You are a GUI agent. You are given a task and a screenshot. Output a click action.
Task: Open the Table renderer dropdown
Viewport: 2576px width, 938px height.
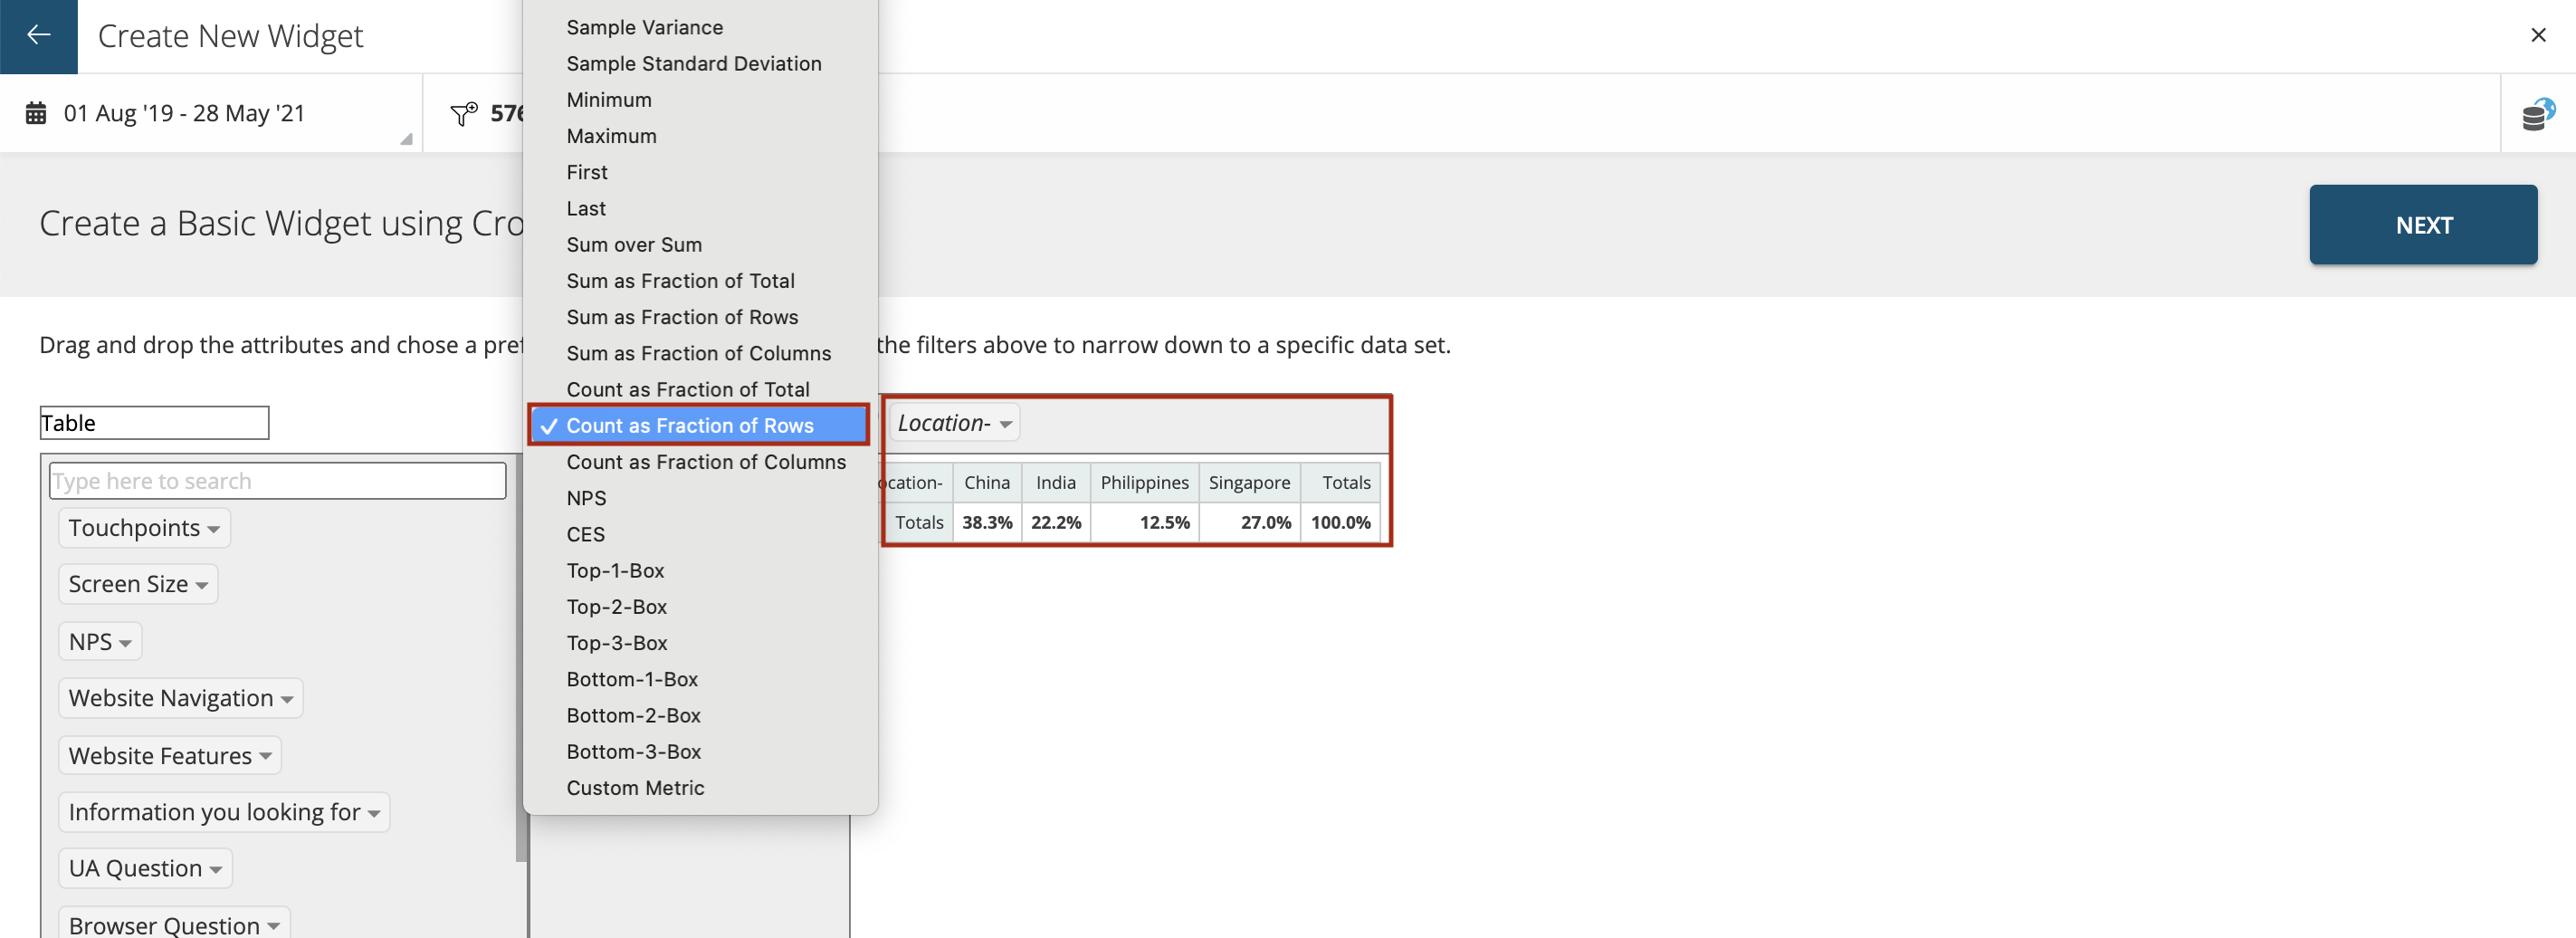(154, 423)
